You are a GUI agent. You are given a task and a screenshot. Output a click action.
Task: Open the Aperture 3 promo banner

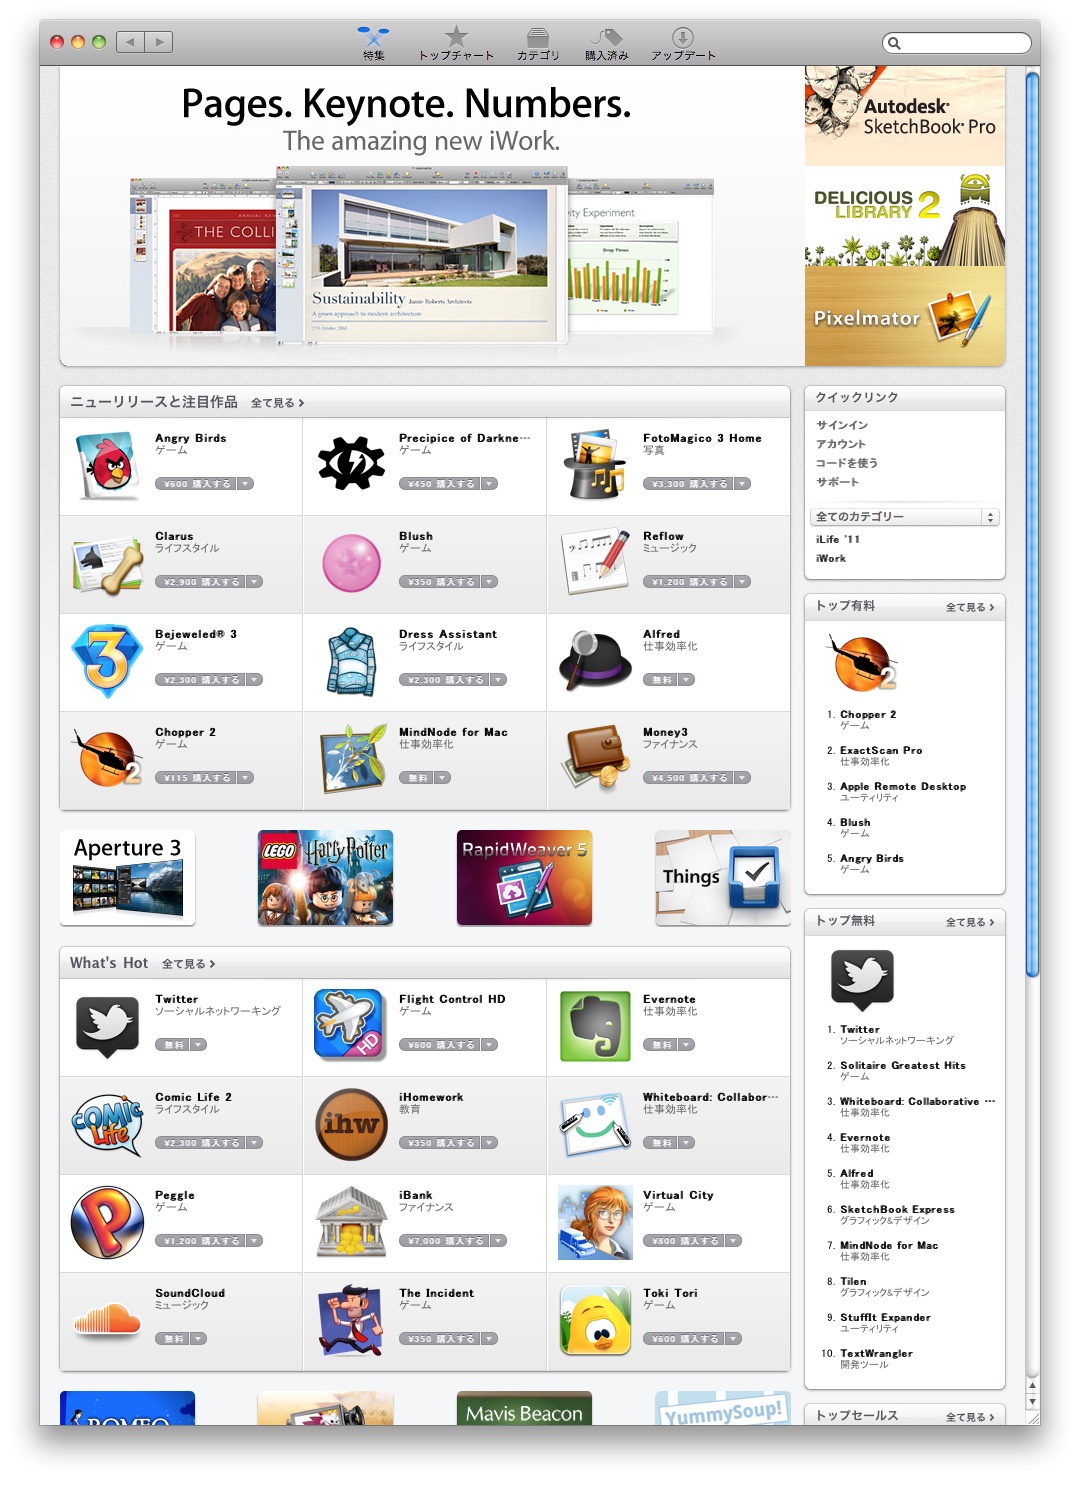point(127,877)
